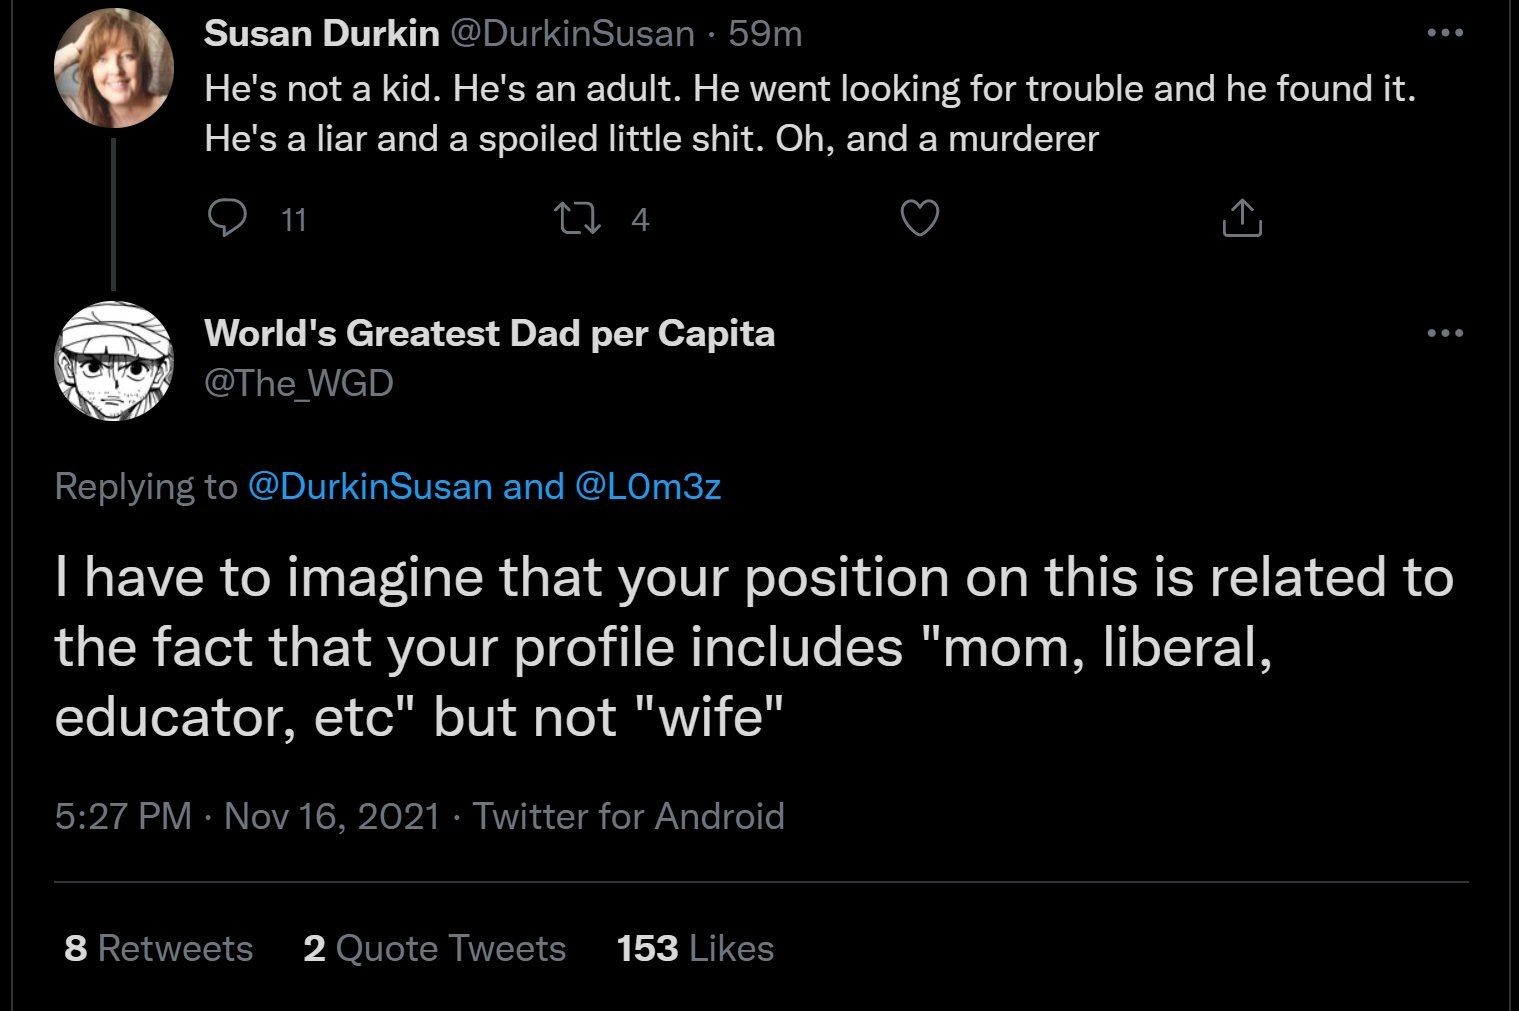Open Susan Durkin's profile picture
Image resolution: width=1519 pixels, height=1011 pixels.
(114, 69)
